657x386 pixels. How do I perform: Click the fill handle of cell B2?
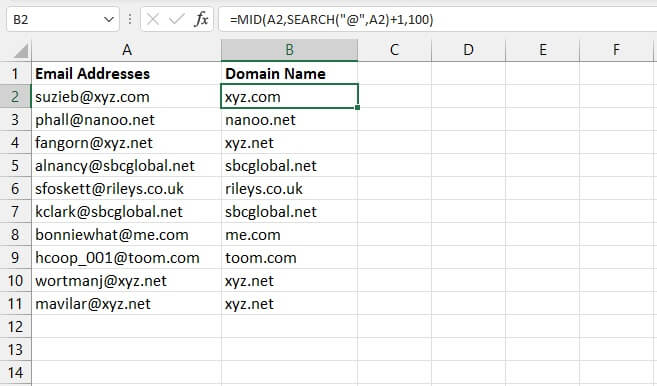[357, 108]
